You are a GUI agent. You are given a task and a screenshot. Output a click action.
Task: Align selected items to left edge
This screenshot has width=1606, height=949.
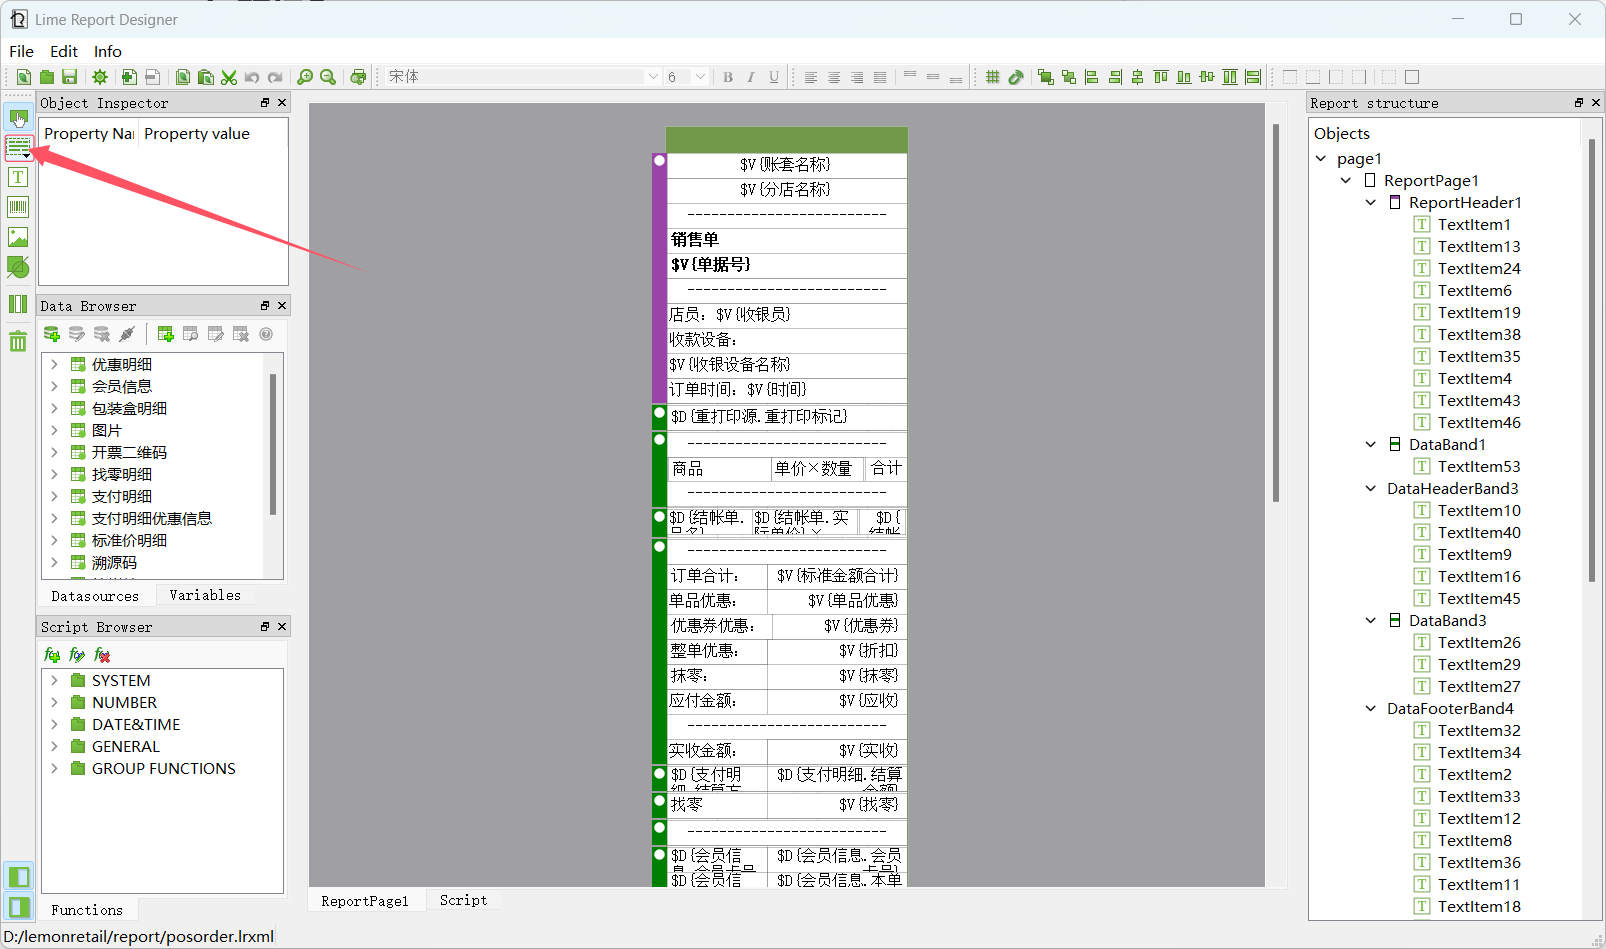click(1092, 77)
